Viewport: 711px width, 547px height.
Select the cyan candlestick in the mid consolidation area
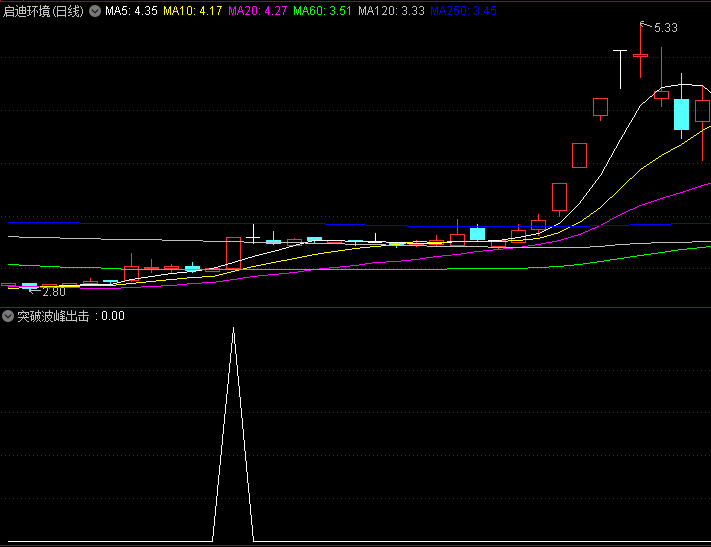pos(477,233)
